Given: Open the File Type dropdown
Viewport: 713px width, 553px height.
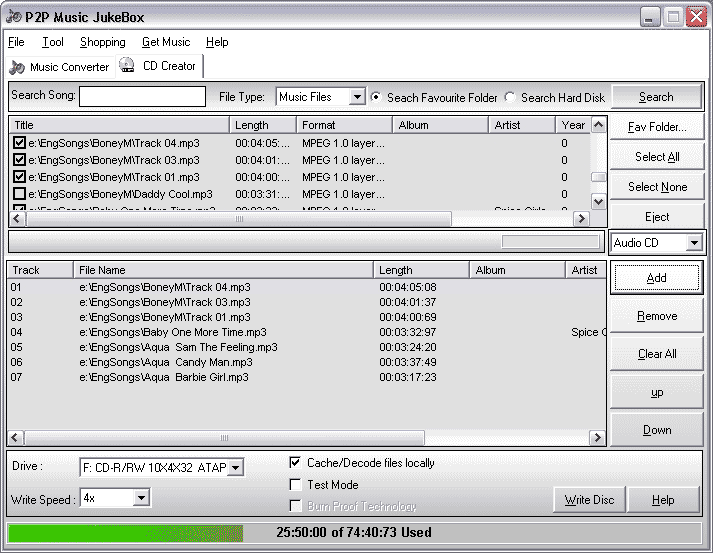Looking at the screenshot, I should [x=357, y=97].
